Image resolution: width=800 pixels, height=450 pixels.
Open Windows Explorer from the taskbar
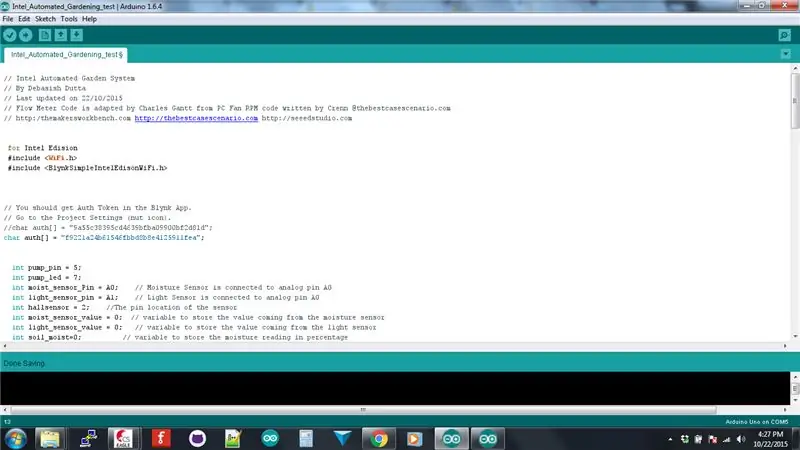coord(50,439)
